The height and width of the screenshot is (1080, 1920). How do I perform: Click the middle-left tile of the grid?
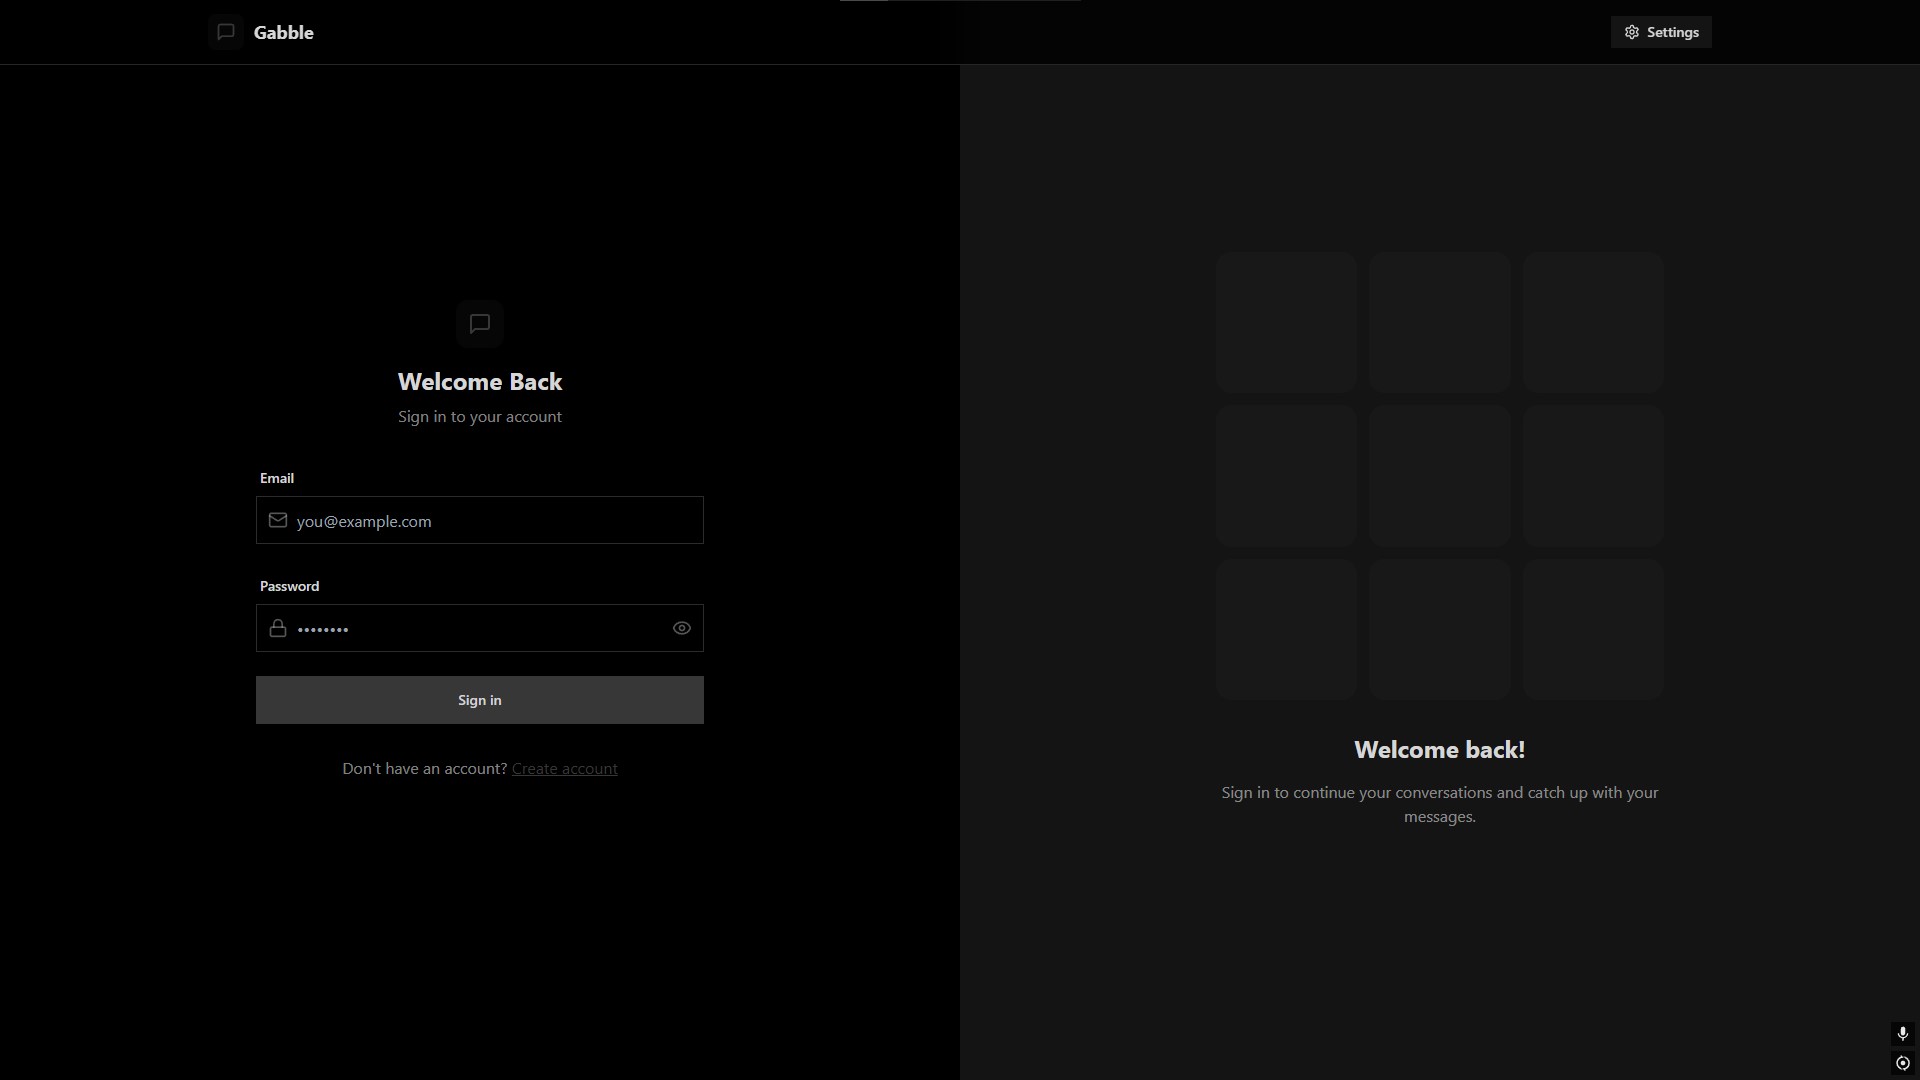1286,476
